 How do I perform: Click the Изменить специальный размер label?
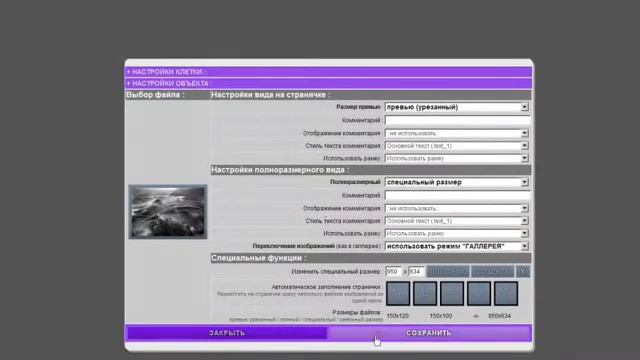(336, 271)
